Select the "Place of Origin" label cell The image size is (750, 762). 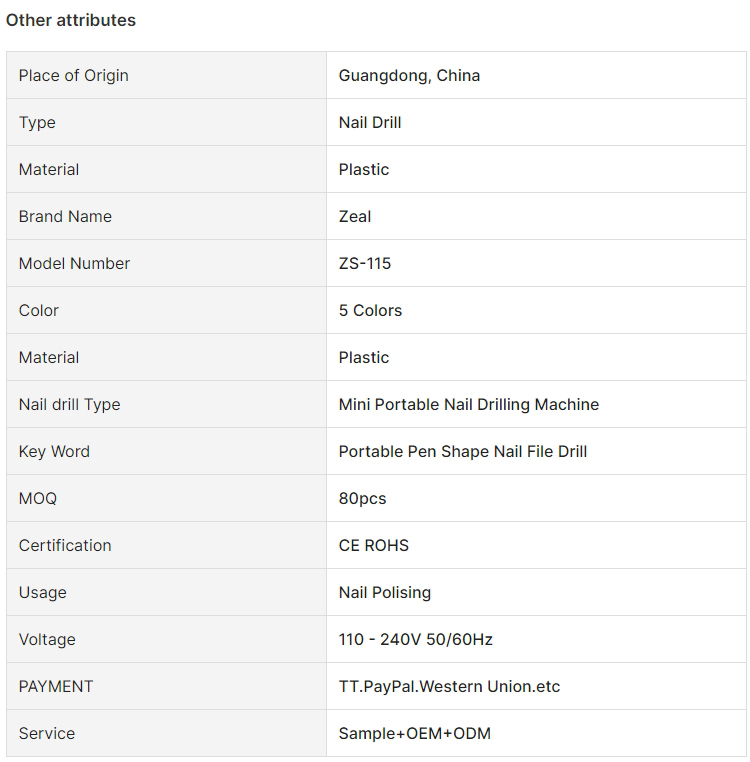74,76
